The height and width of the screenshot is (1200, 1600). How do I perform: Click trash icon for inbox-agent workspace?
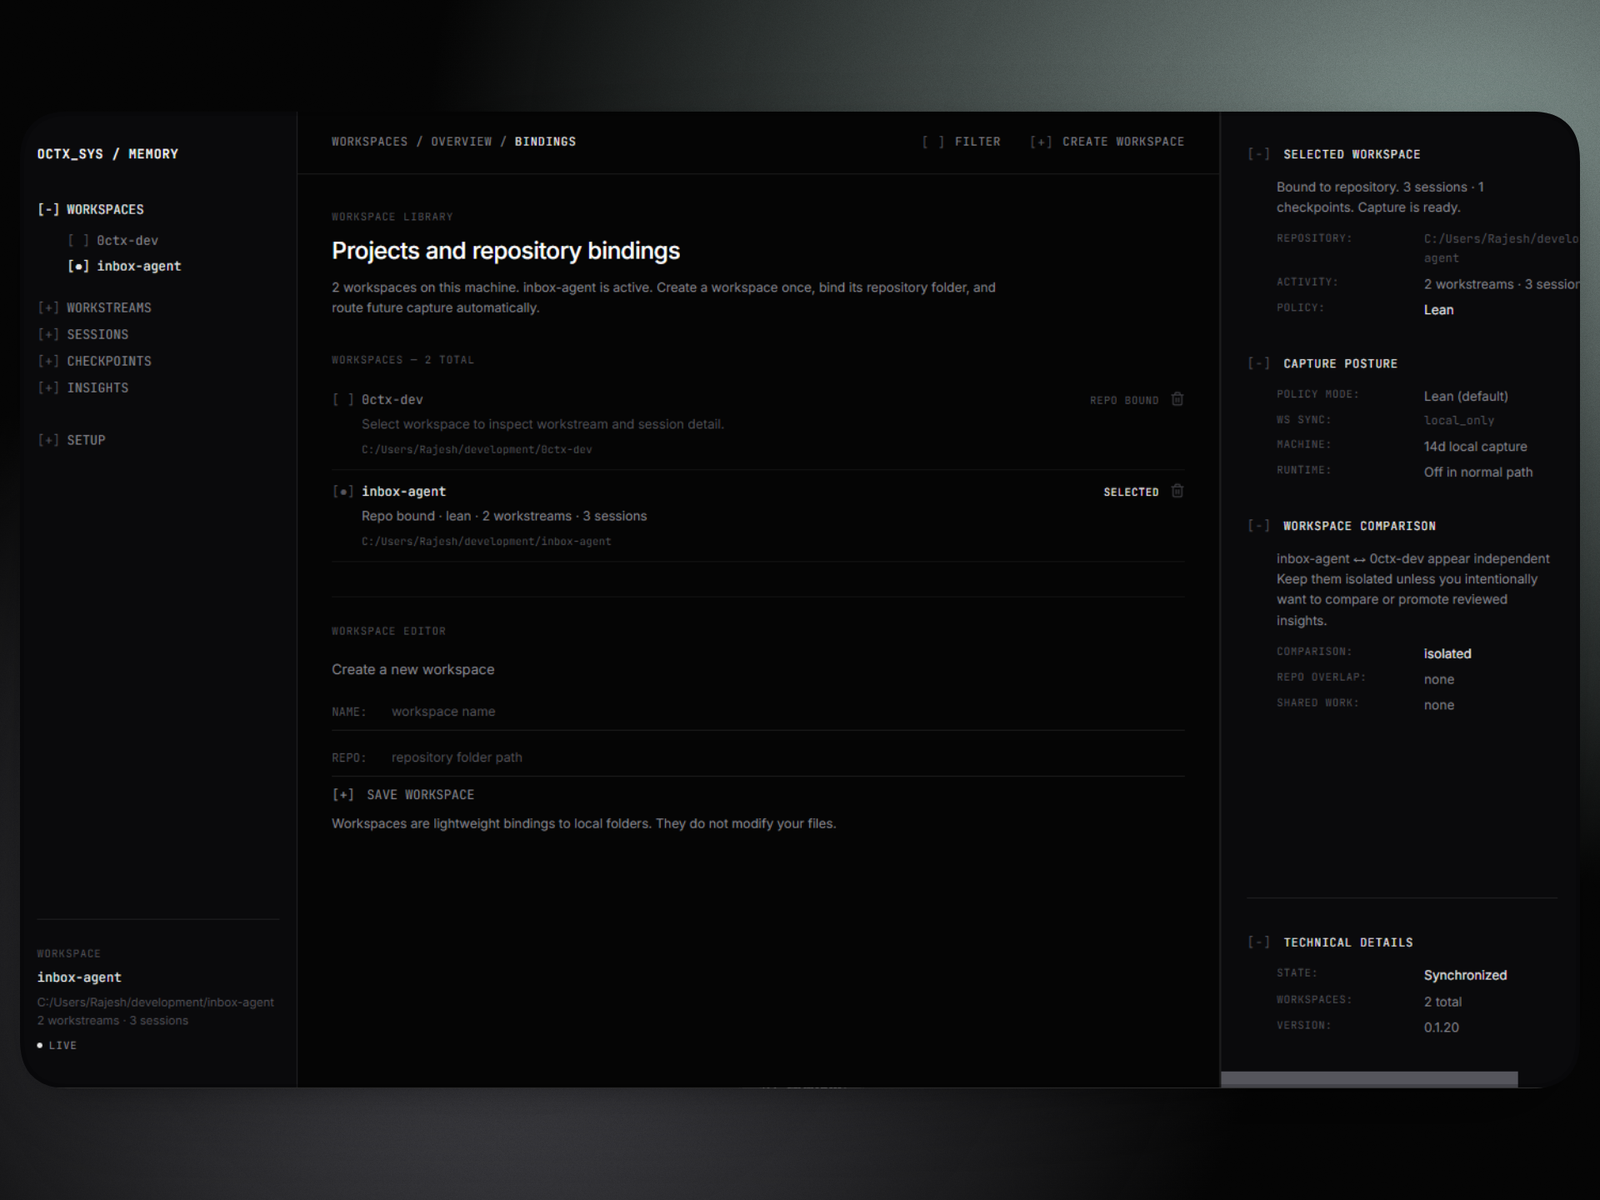[1177, 491]
